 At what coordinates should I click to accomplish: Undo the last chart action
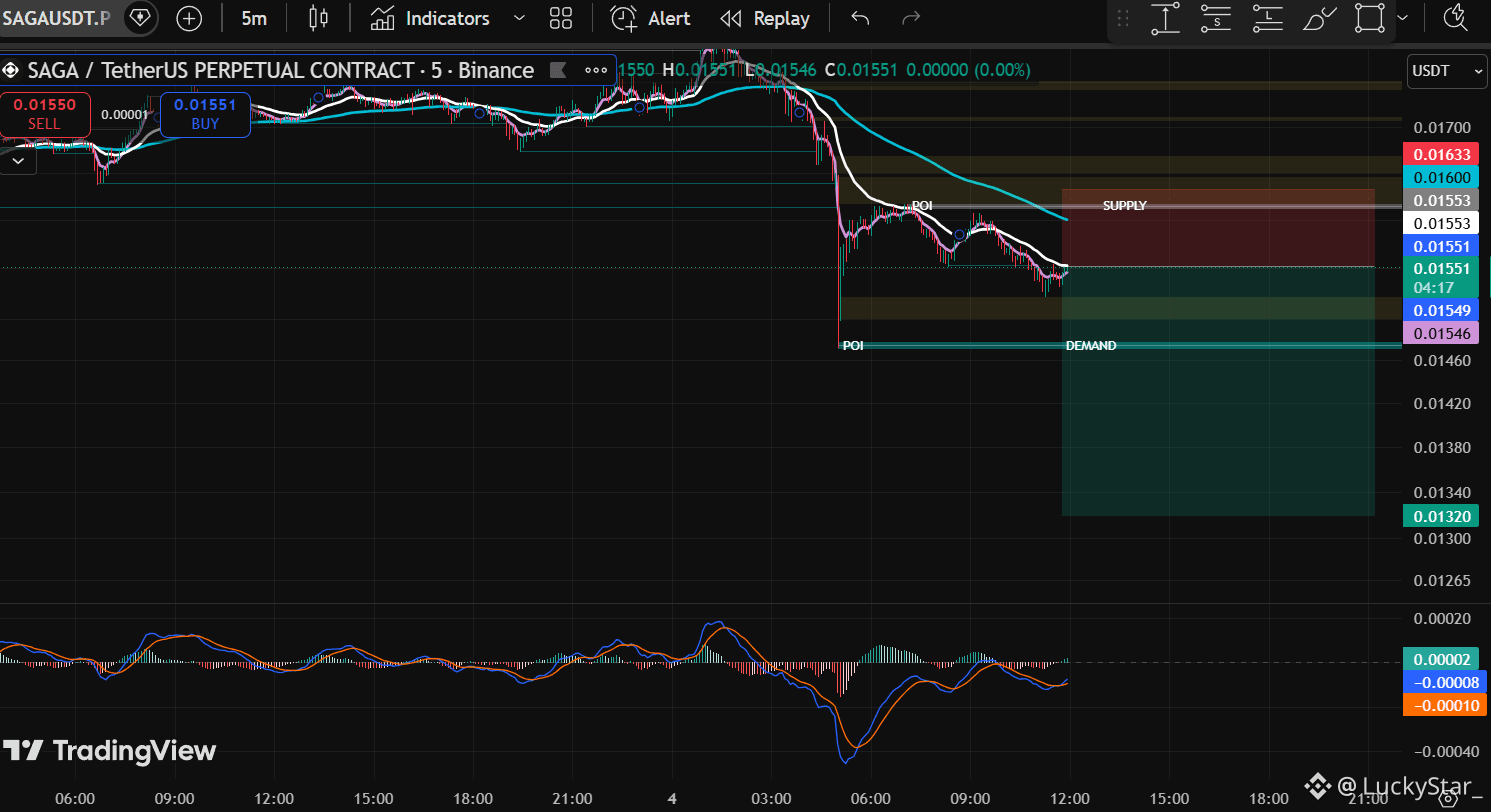[860, 18]
